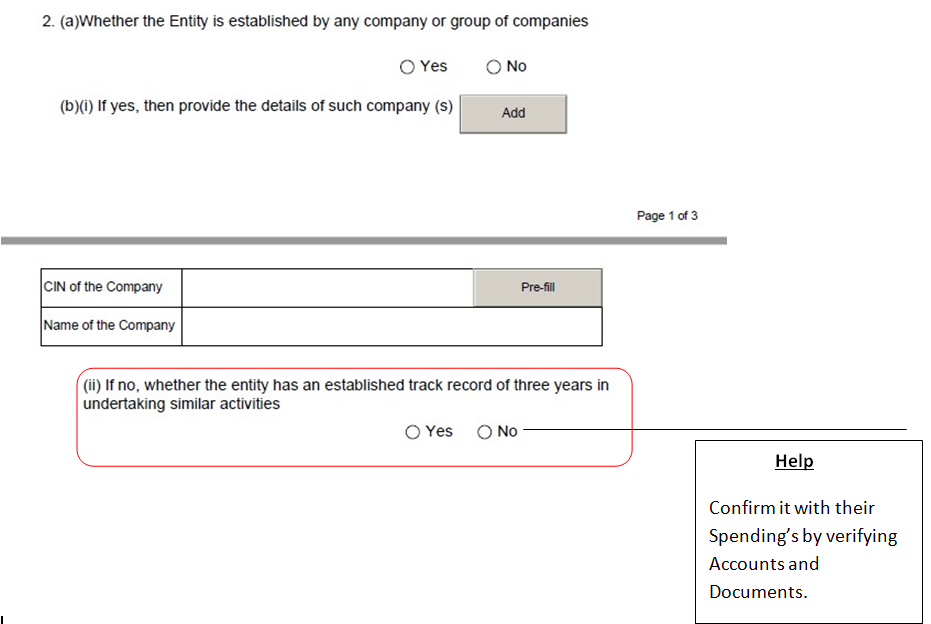Click the question 2(a) entity text
931x624 pixels.
[315, 21]
